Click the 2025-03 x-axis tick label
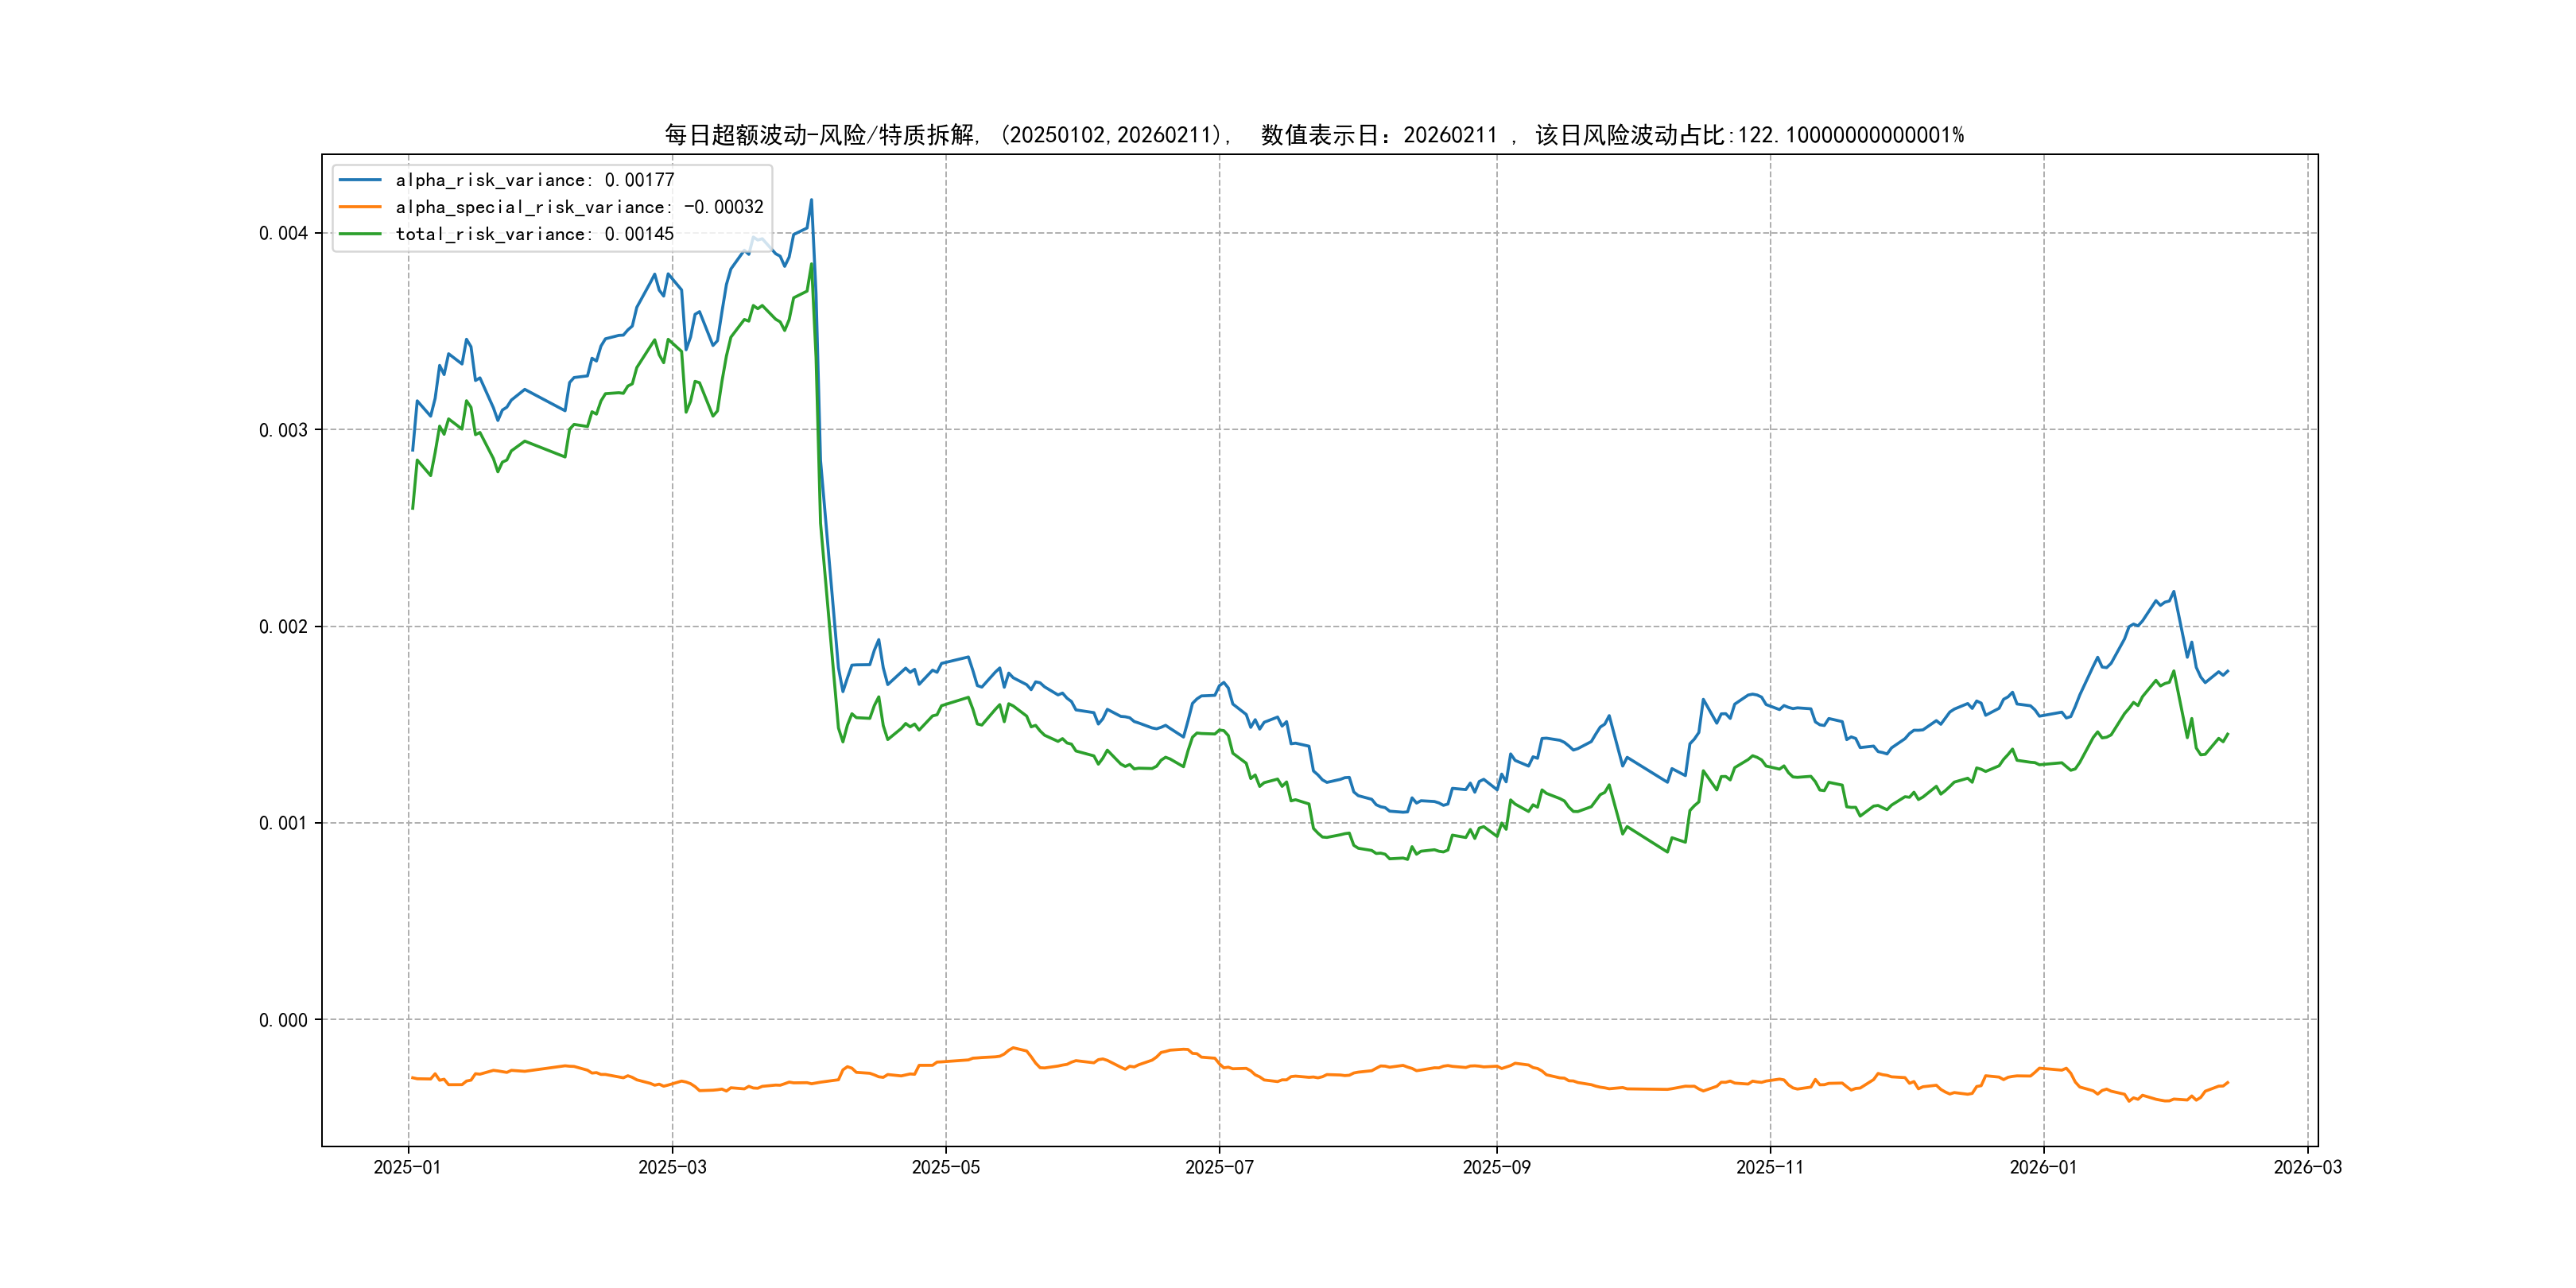Viewport: 2576px width, 1288px height. pyautogui.click(x=672, y=1167)
